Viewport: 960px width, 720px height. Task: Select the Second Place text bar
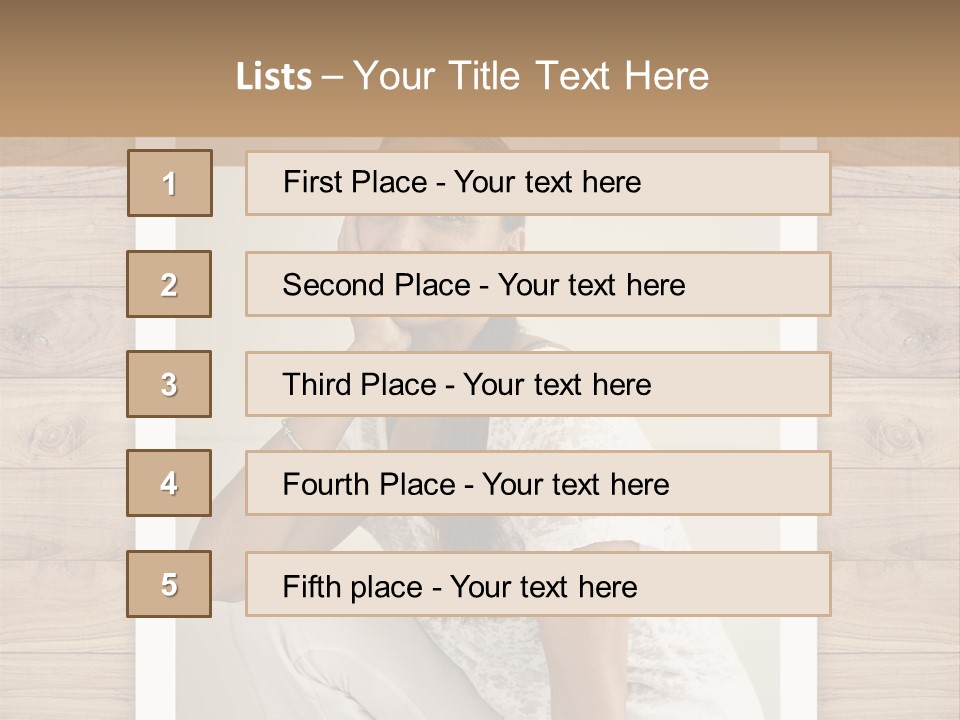pyautogui.click(x=538, y=284)
